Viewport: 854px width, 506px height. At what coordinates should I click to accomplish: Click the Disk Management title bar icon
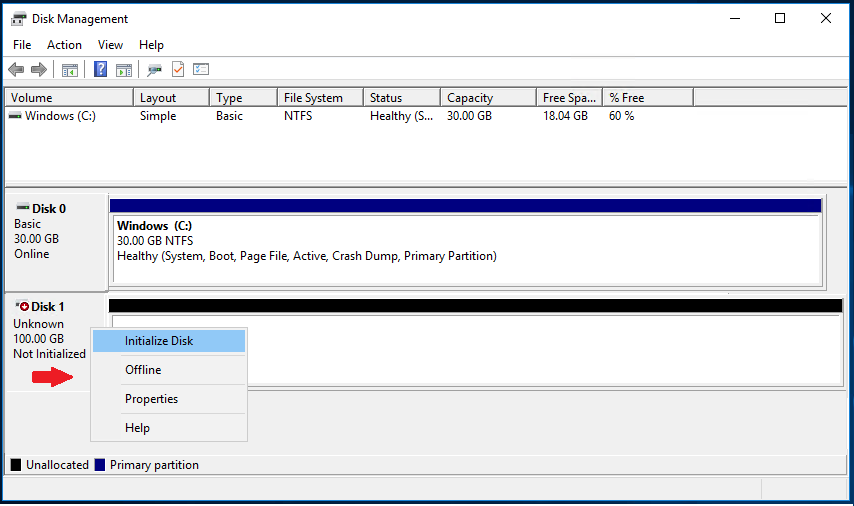tap(19, 19)
